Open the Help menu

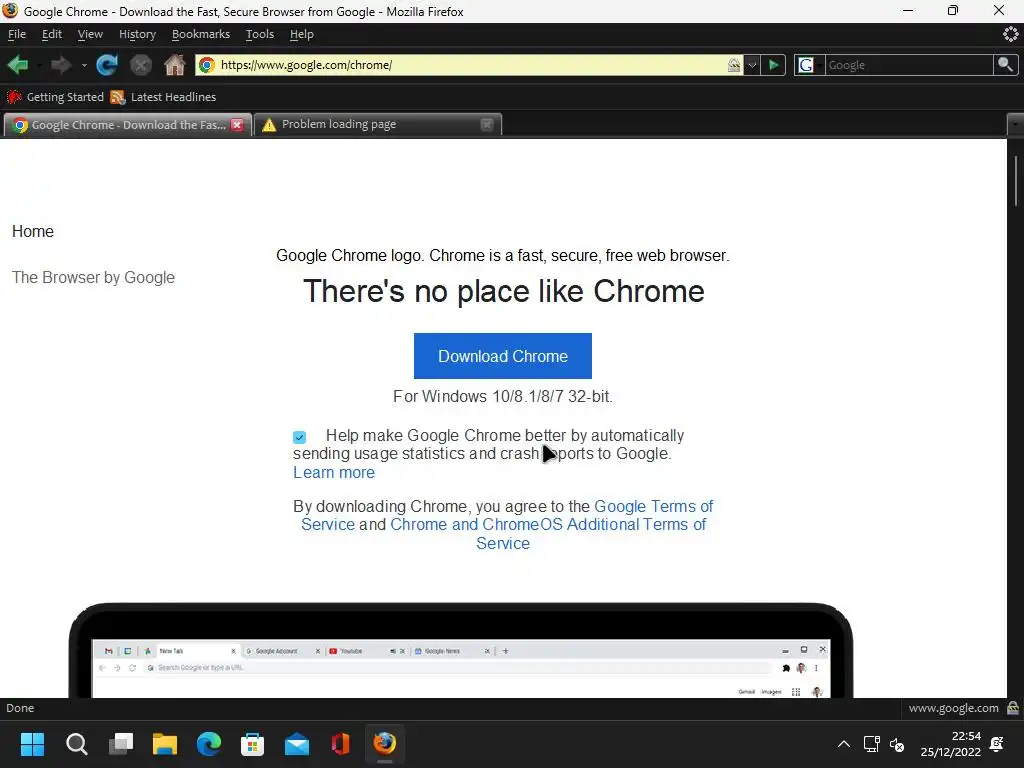click(x=302, y=34)
